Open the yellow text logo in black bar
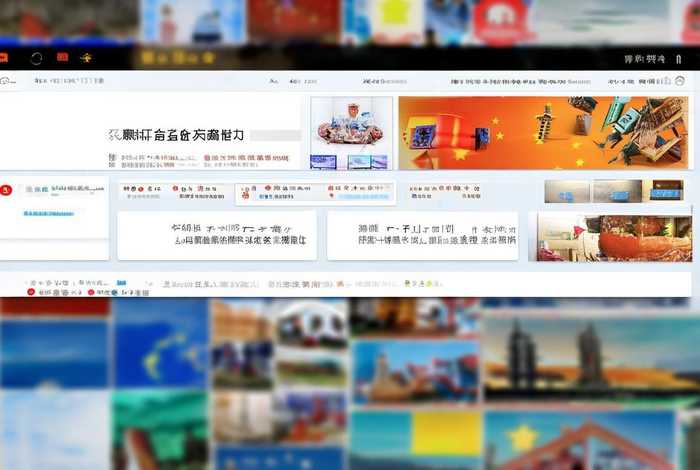This screenshot has height=470, width=700. (x=178, y=58)
